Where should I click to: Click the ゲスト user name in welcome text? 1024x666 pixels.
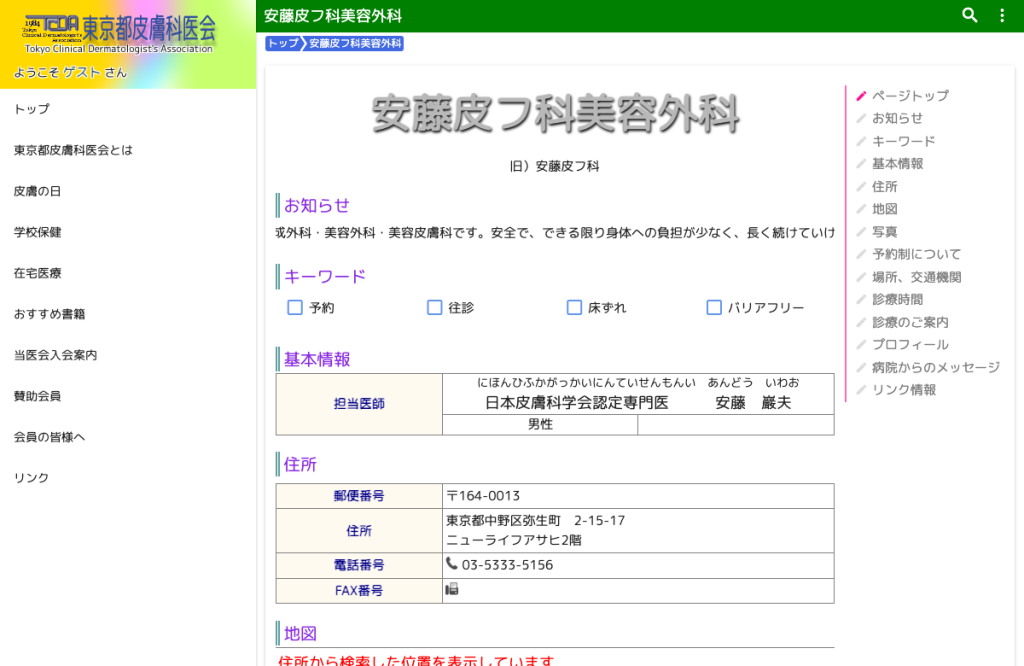click(82, 72)
